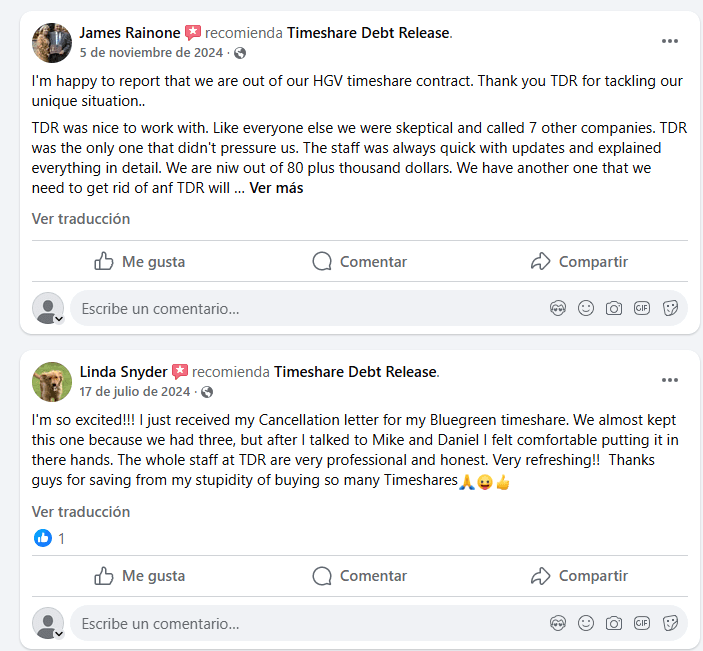Open James Rainone's profile picture

[52, 43]
